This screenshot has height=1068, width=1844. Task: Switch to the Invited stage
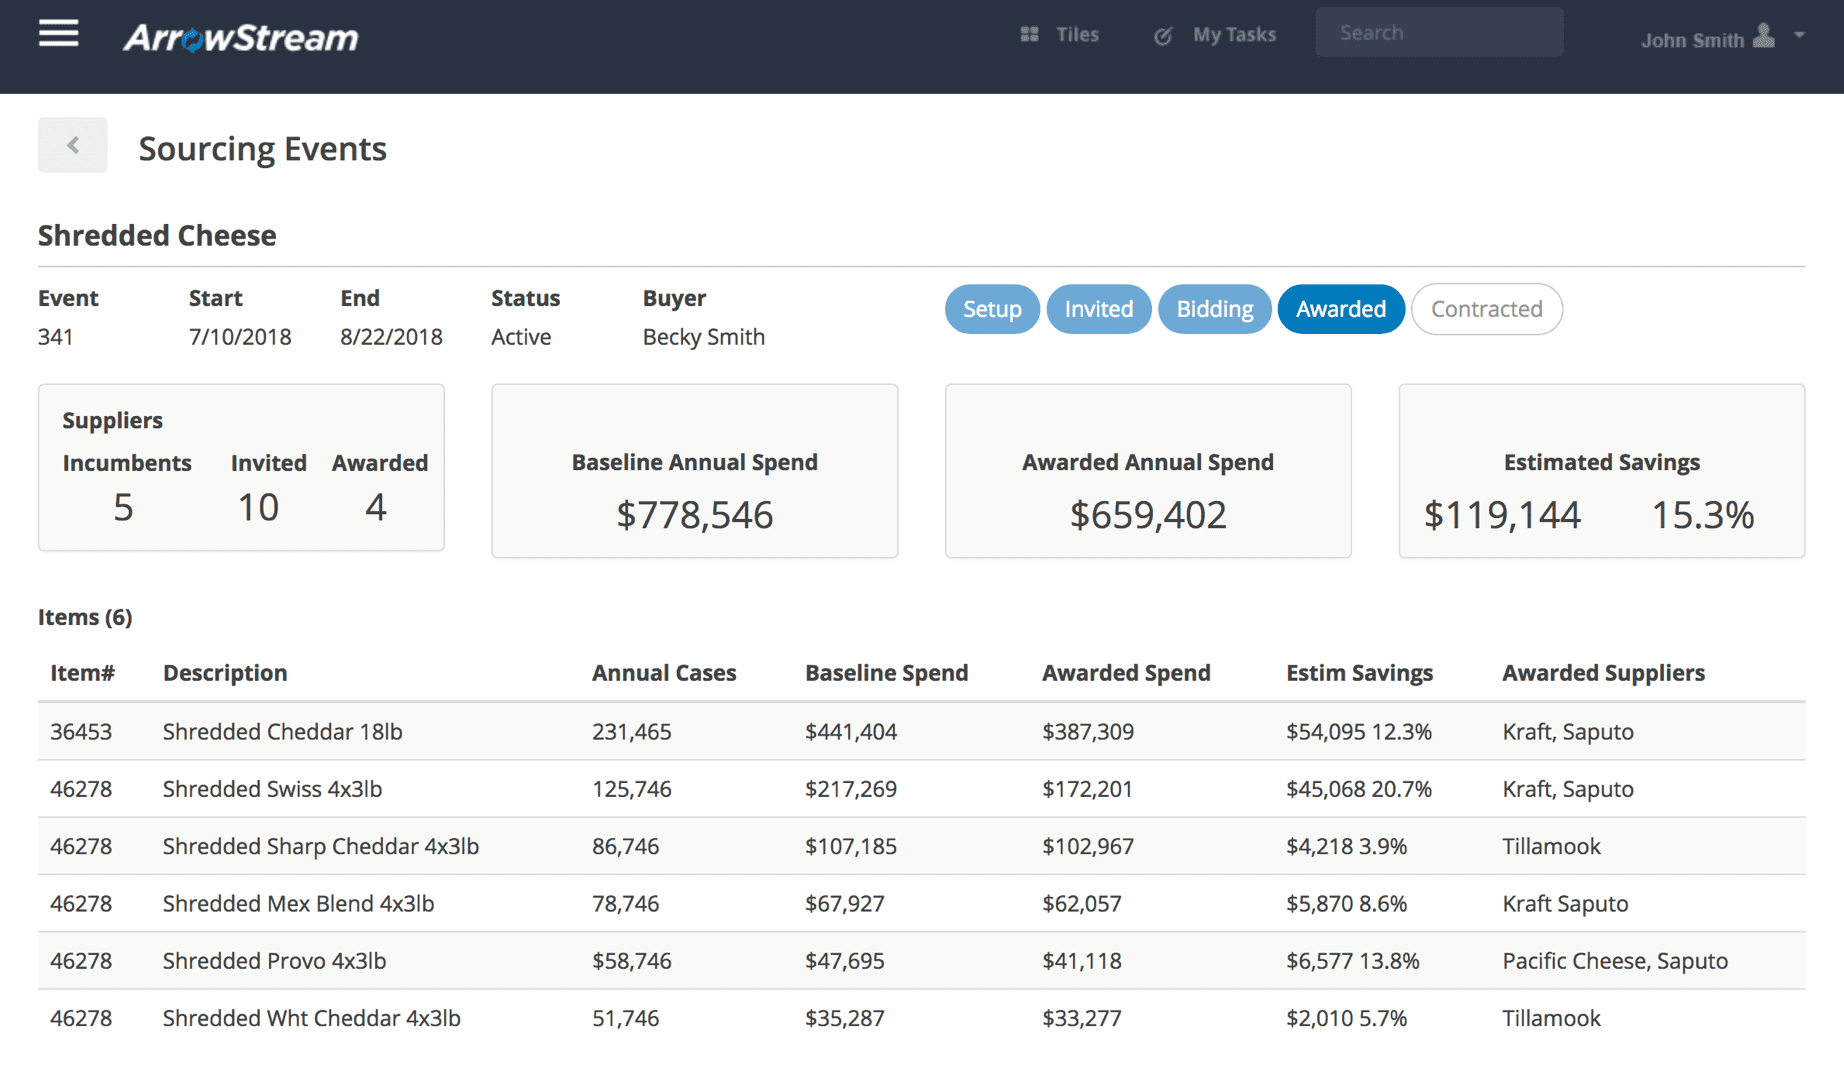pos(1098,309)
